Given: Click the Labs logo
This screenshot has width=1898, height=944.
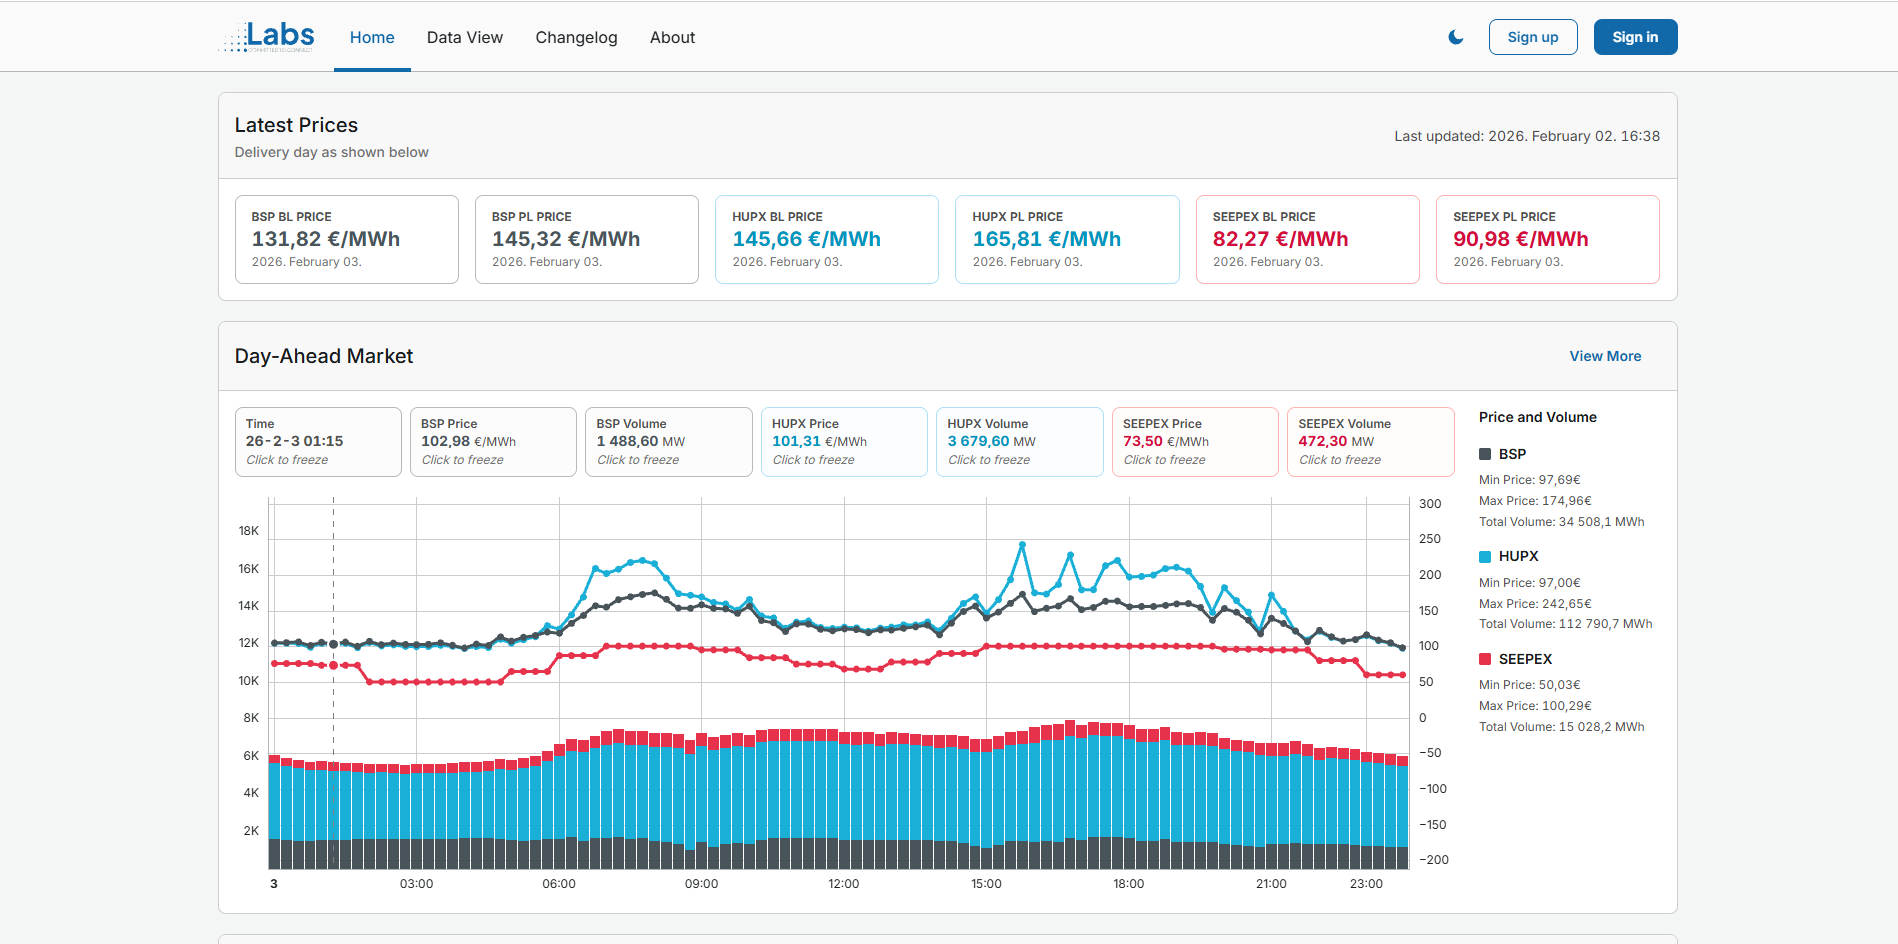Looking at the screenshot, I should pyautogui.click(x=267, y=37).
